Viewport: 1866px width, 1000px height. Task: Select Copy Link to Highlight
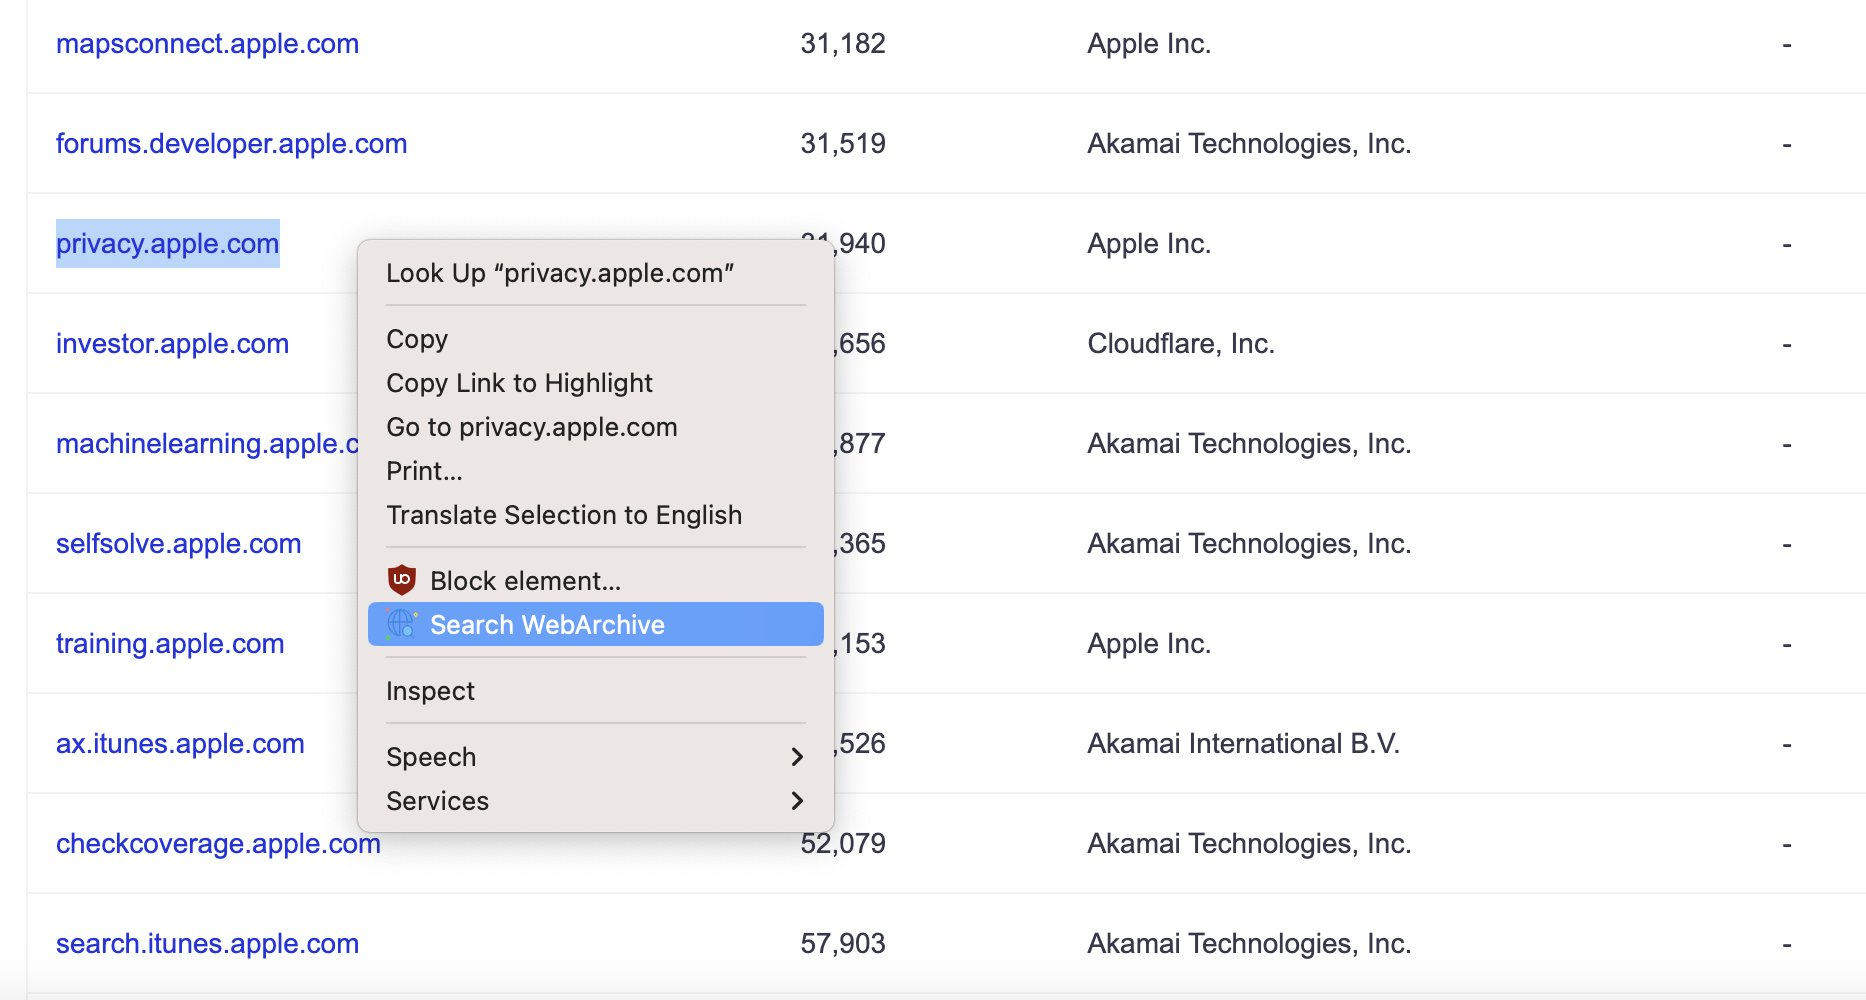[x=519, y=383]
